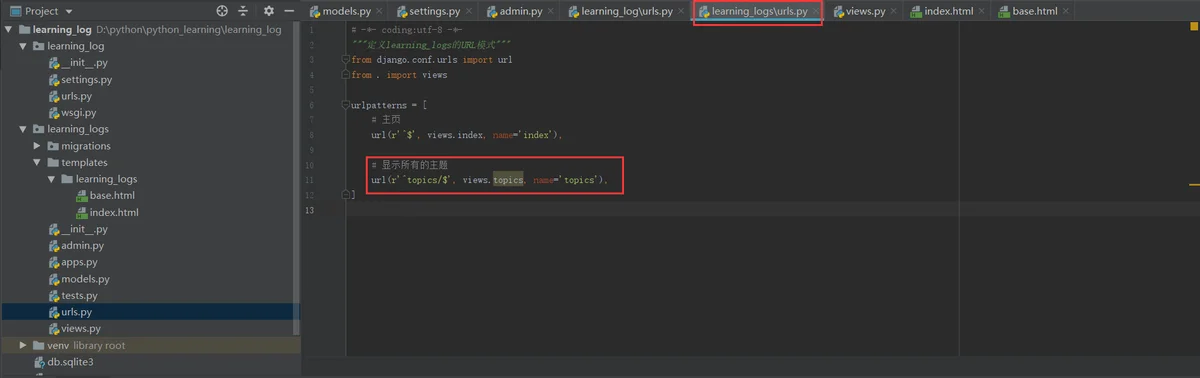Switch to the models.py tab
The image size is (1200, 378).
point(345,11)
